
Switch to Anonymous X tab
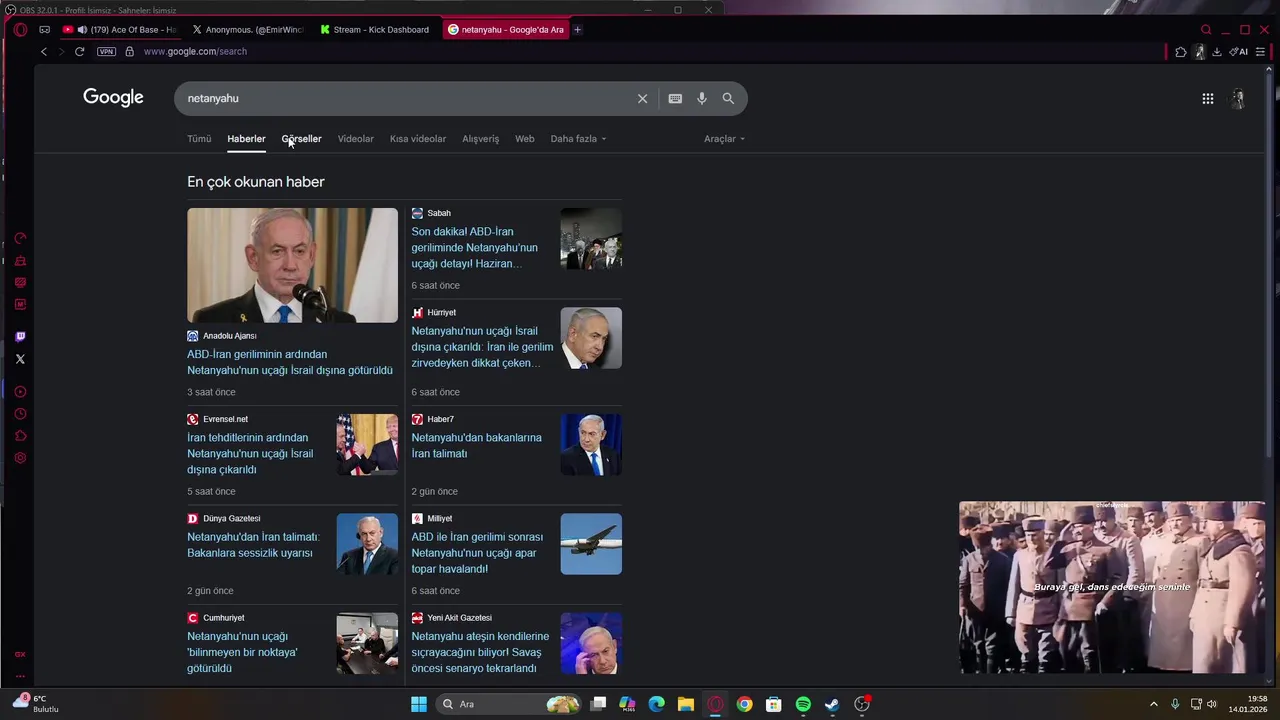(x=248, y=30)
